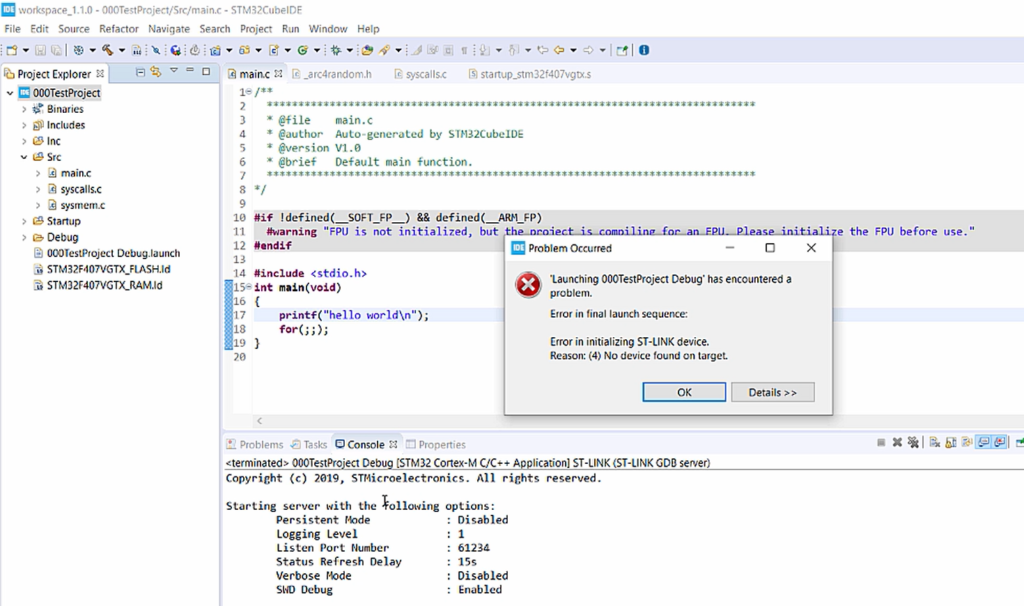
Task: Open Project Explorer View Menu triangle
Action: click(x=174, y=71)
